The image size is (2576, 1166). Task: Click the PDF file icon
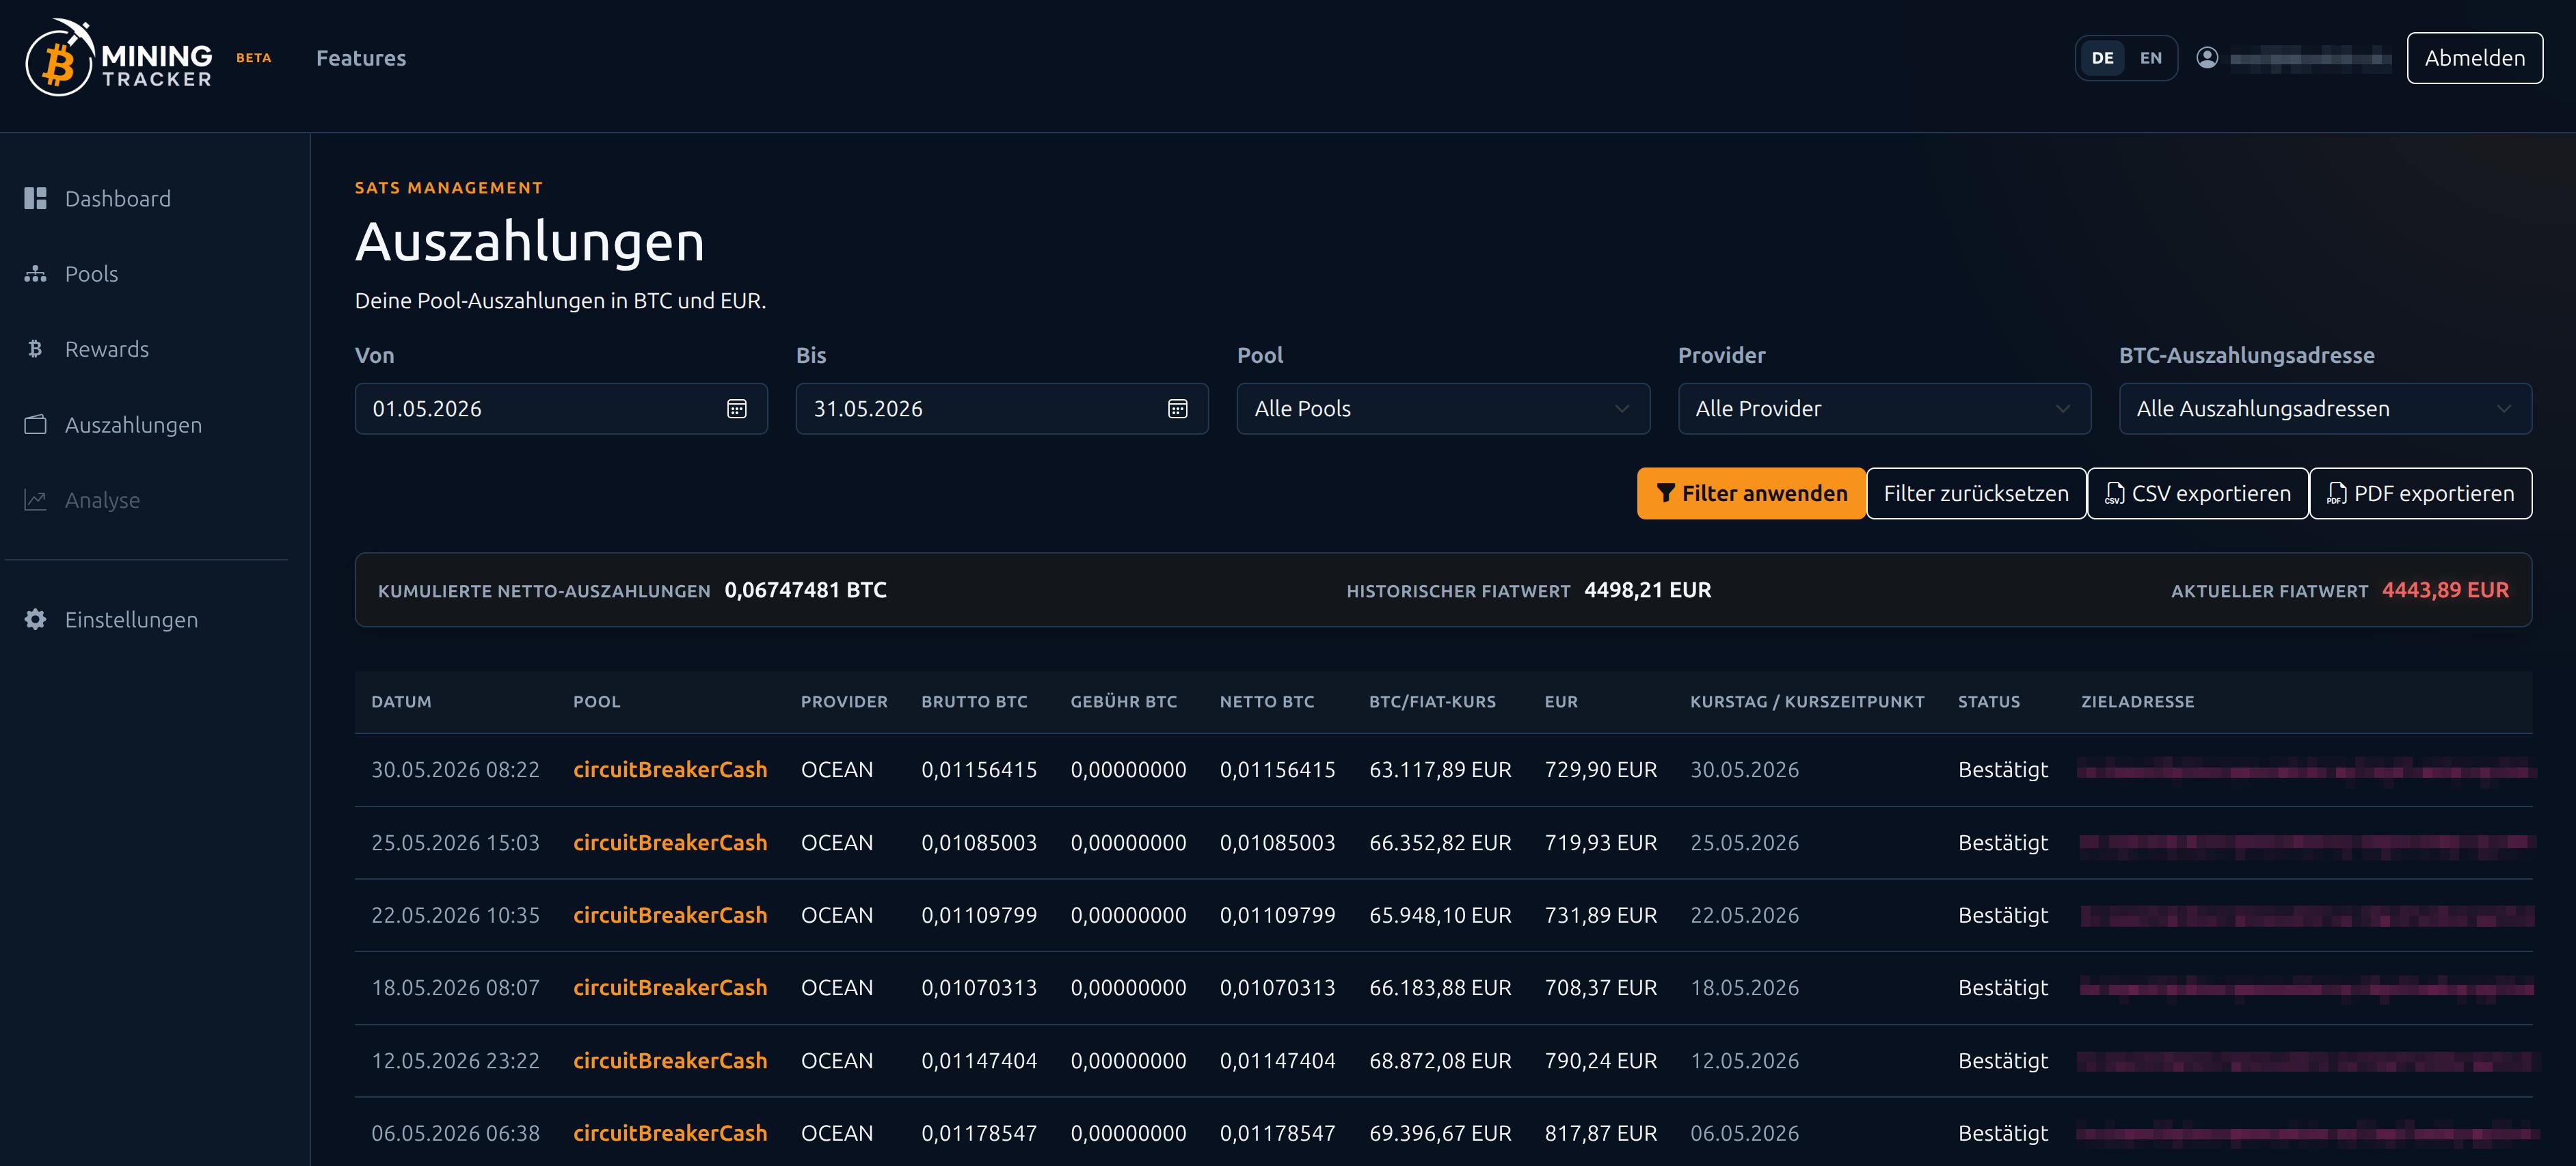(2336, 493)
